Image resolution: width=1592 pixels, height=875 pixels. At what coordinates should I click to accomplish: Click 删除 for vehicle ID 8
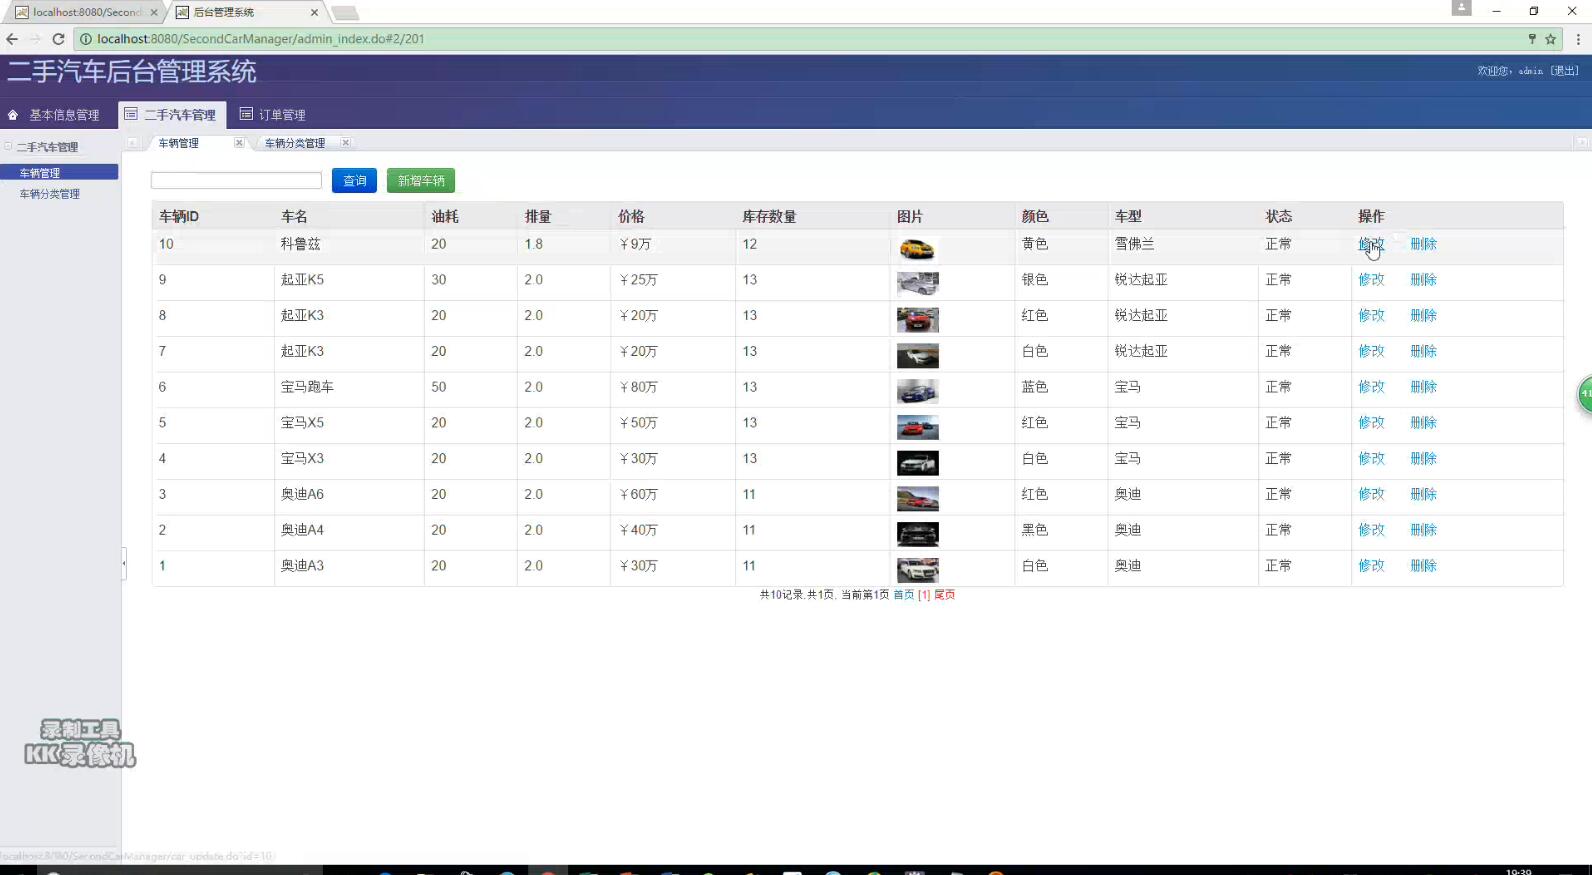click(1423, 316)
